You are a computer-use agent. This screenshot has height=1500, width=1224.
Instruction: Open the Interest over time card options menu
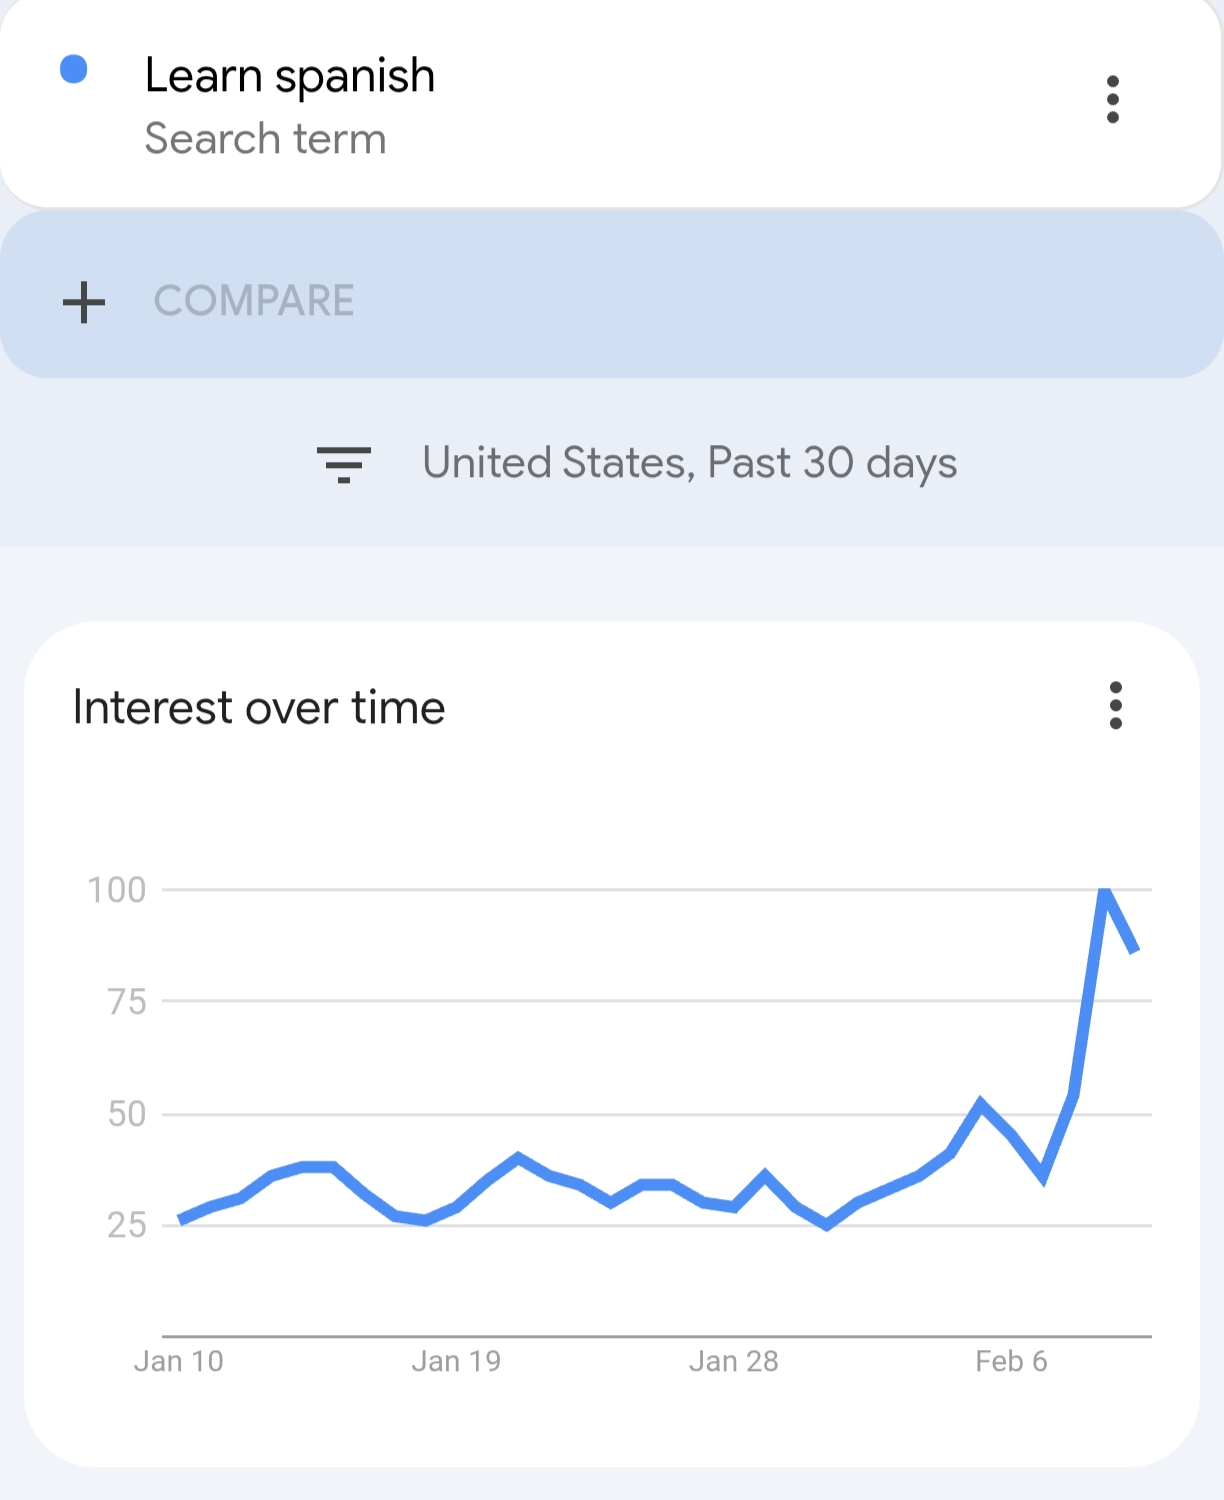pyautogui.click(x=1115, y=706)
